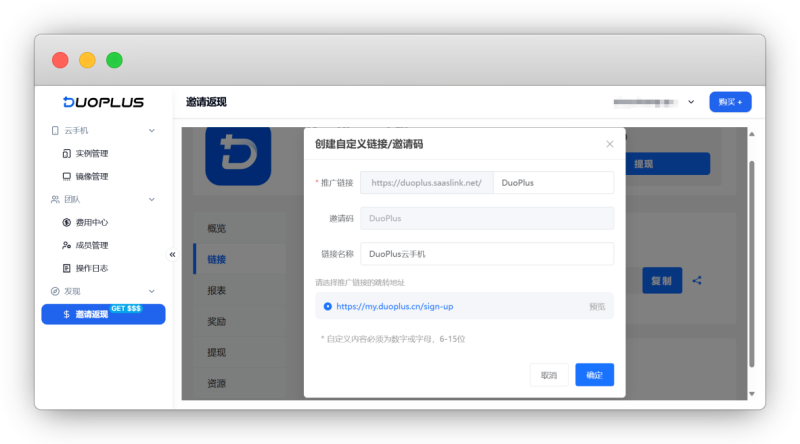Image resolution: width=800 pixels, height=444 pixels.
Task: Click the 请选择推广链接的跳转地址 label
Action: pyautogui.click(x=360, y=282)
